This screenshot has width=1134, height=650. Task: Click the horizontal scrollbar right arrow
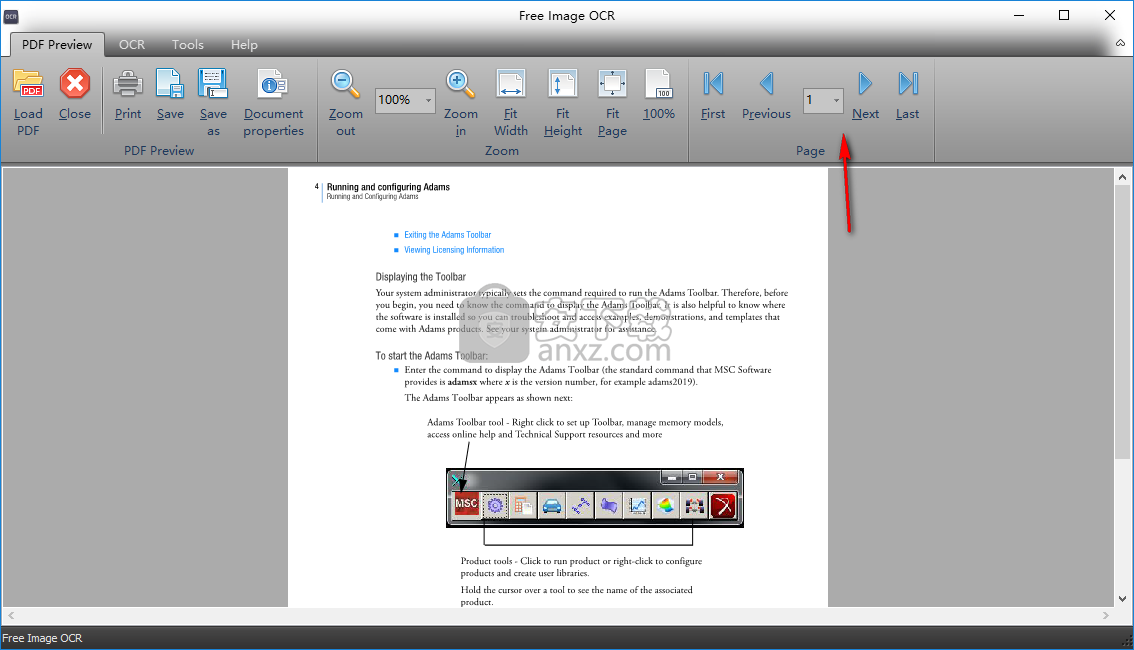(1106, 615)
